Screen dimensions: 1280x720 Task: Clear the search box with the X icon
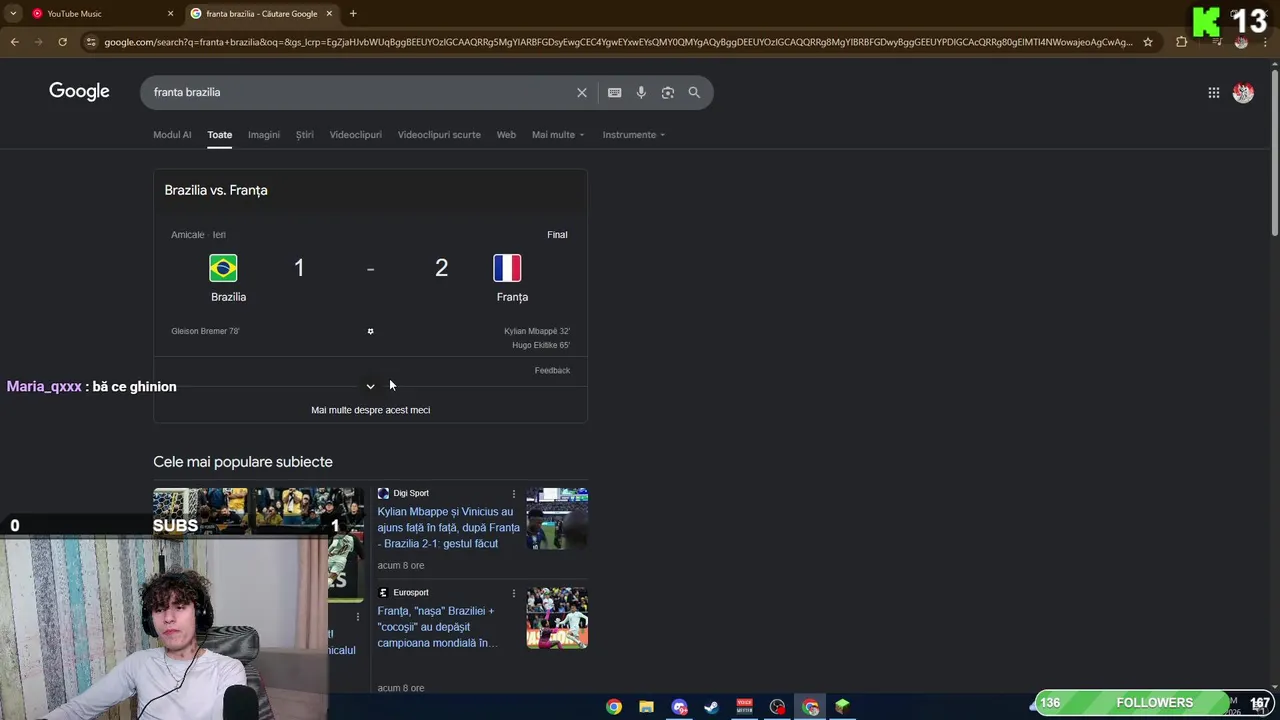(x=582, y=92)
